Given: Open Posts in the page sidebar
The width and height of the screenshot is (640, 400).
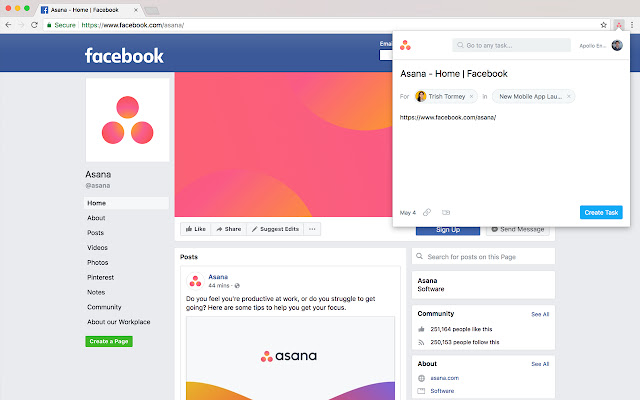Looking at the screenshot, I should tap(96, 233).
